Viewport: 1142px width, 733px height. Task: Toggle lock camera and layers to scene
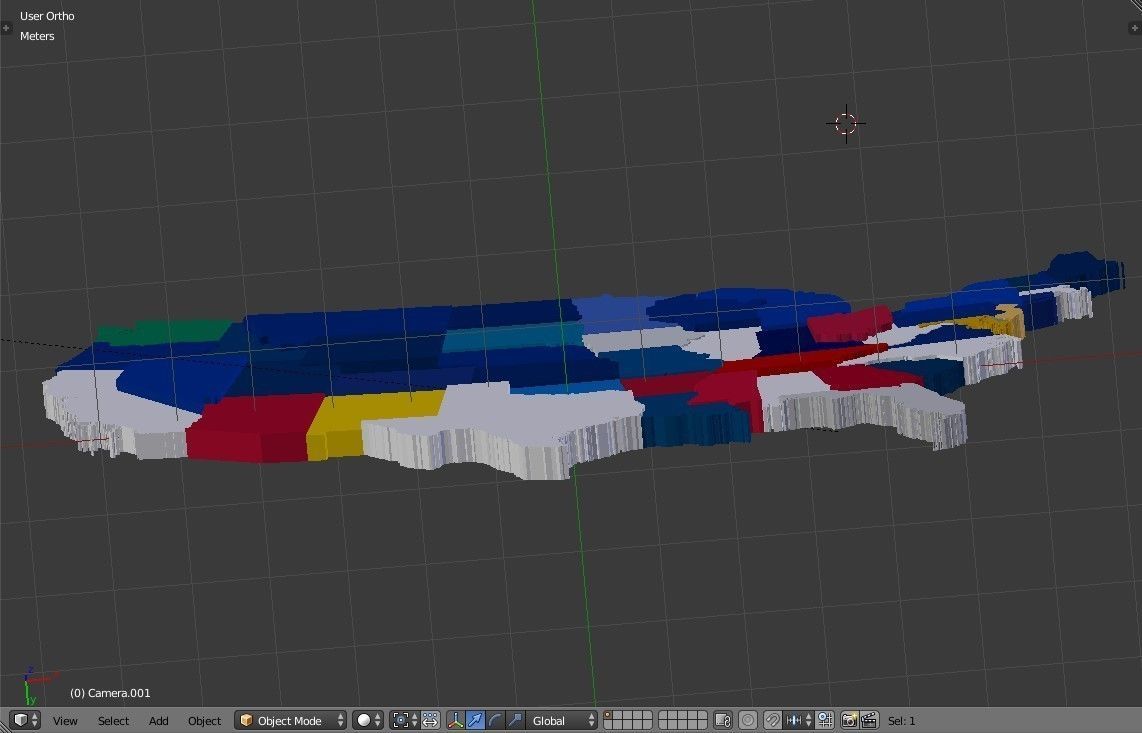[722, 721]
